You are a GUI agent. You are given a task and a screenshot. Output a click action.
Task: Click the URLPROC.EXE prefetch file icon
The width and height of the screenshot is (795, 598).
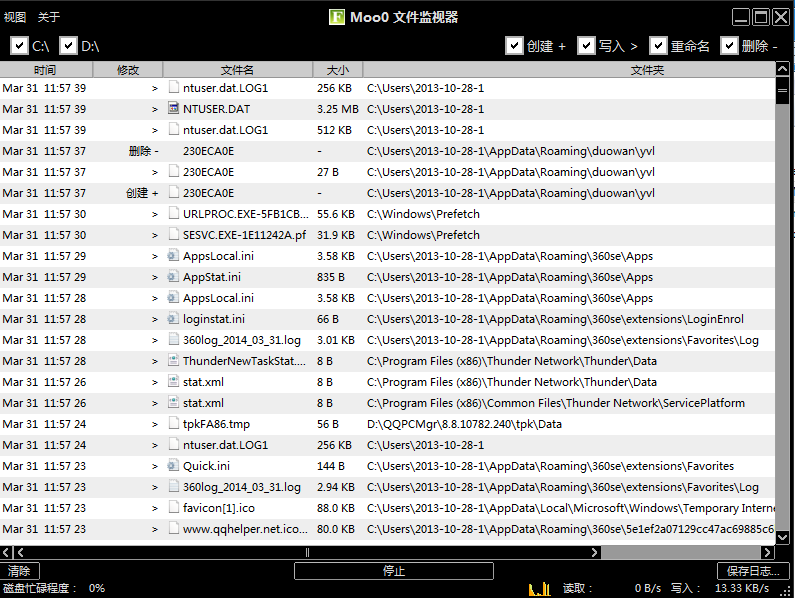pyautogui.click(x=174, y=214)
